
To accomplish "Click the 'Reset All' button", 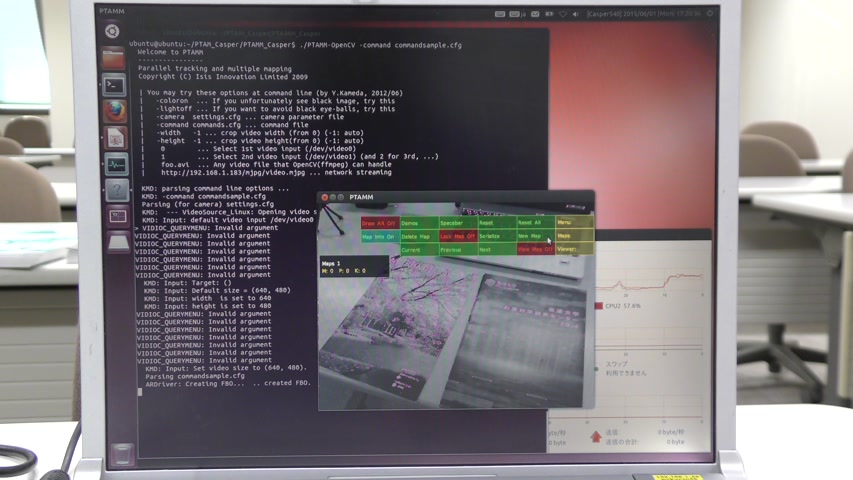I will [535, 223].
